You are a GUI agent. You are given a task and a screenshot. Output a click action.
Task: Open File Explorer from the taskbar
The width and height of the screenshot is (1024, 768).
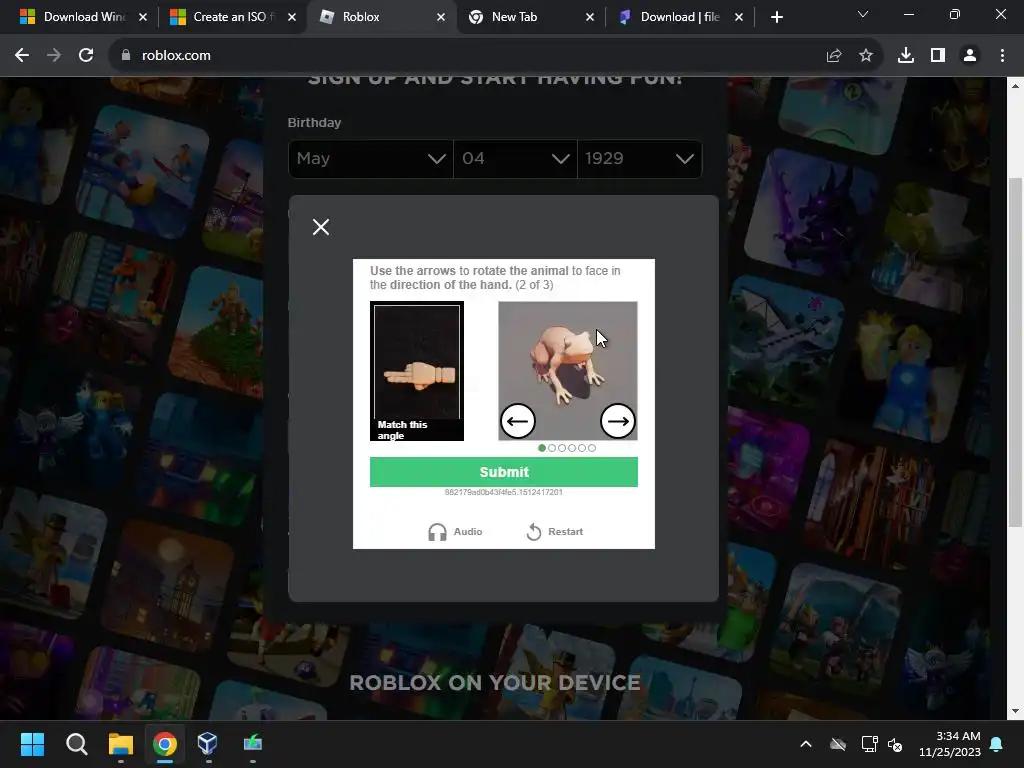coord(121,744)
